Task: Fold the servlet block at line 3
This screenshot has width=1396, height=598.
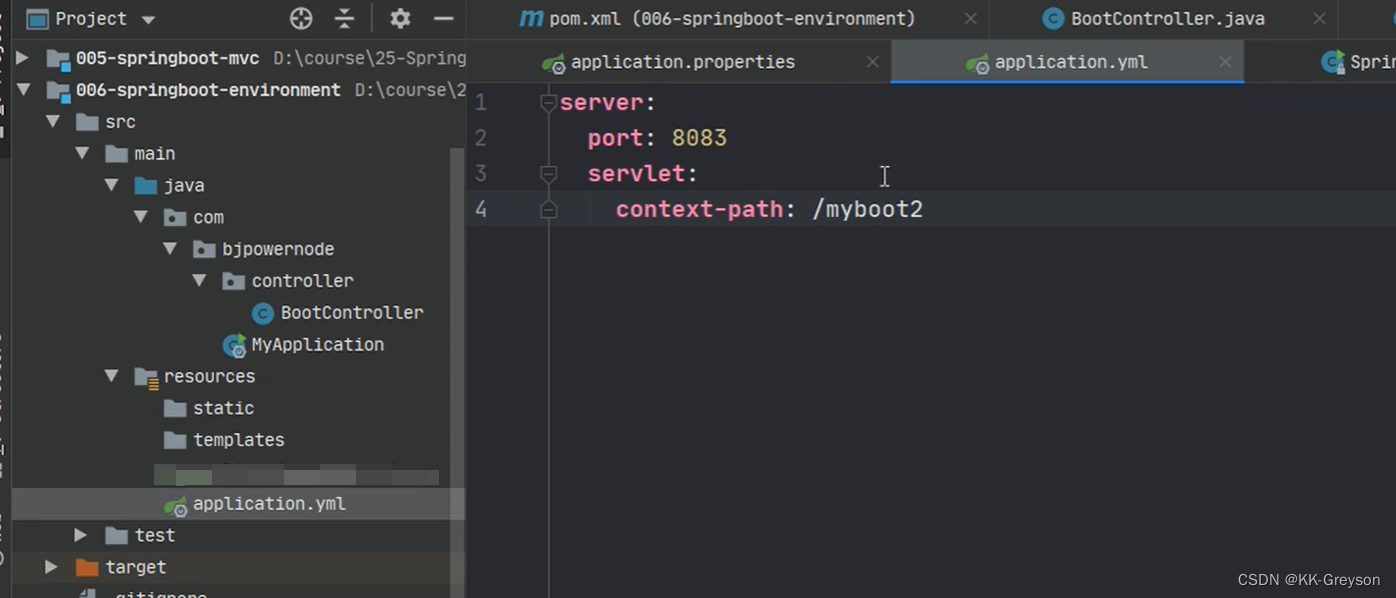Action: point(548,174)
